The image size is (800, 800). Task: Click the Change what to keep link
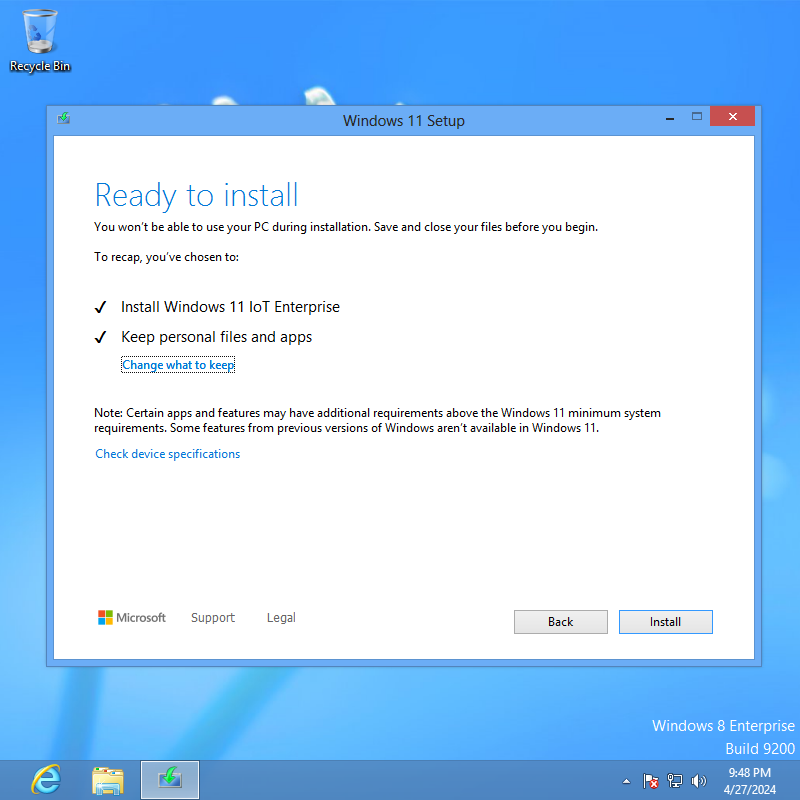click(178, 366)
